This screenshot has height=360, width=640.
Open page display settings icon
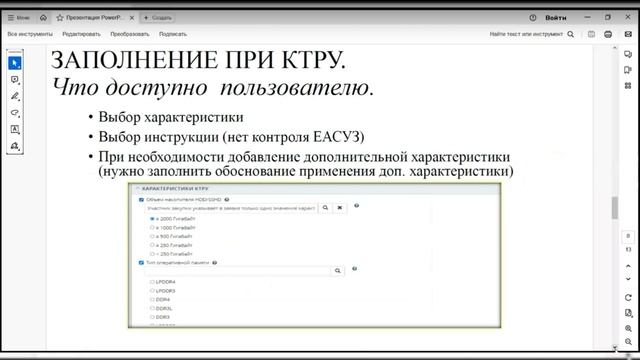[x=628, y=313]
